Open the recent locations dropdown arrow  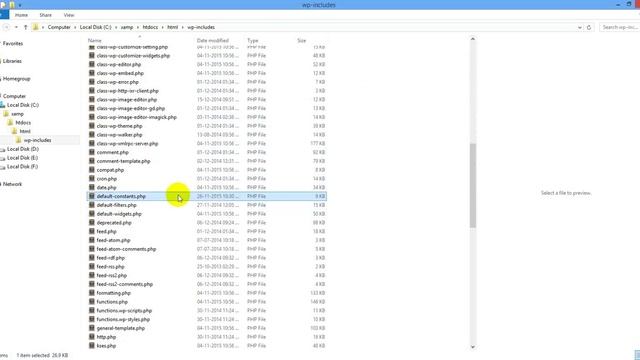click(16, 27)
